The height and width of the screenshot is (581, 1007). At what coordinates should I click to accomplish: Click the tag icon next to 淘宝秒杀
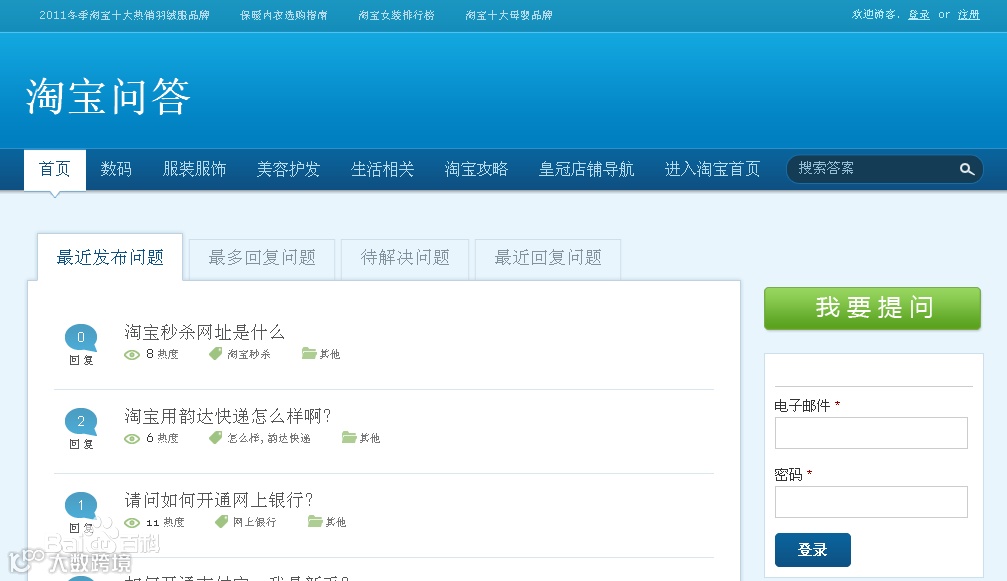click(216, 354)
